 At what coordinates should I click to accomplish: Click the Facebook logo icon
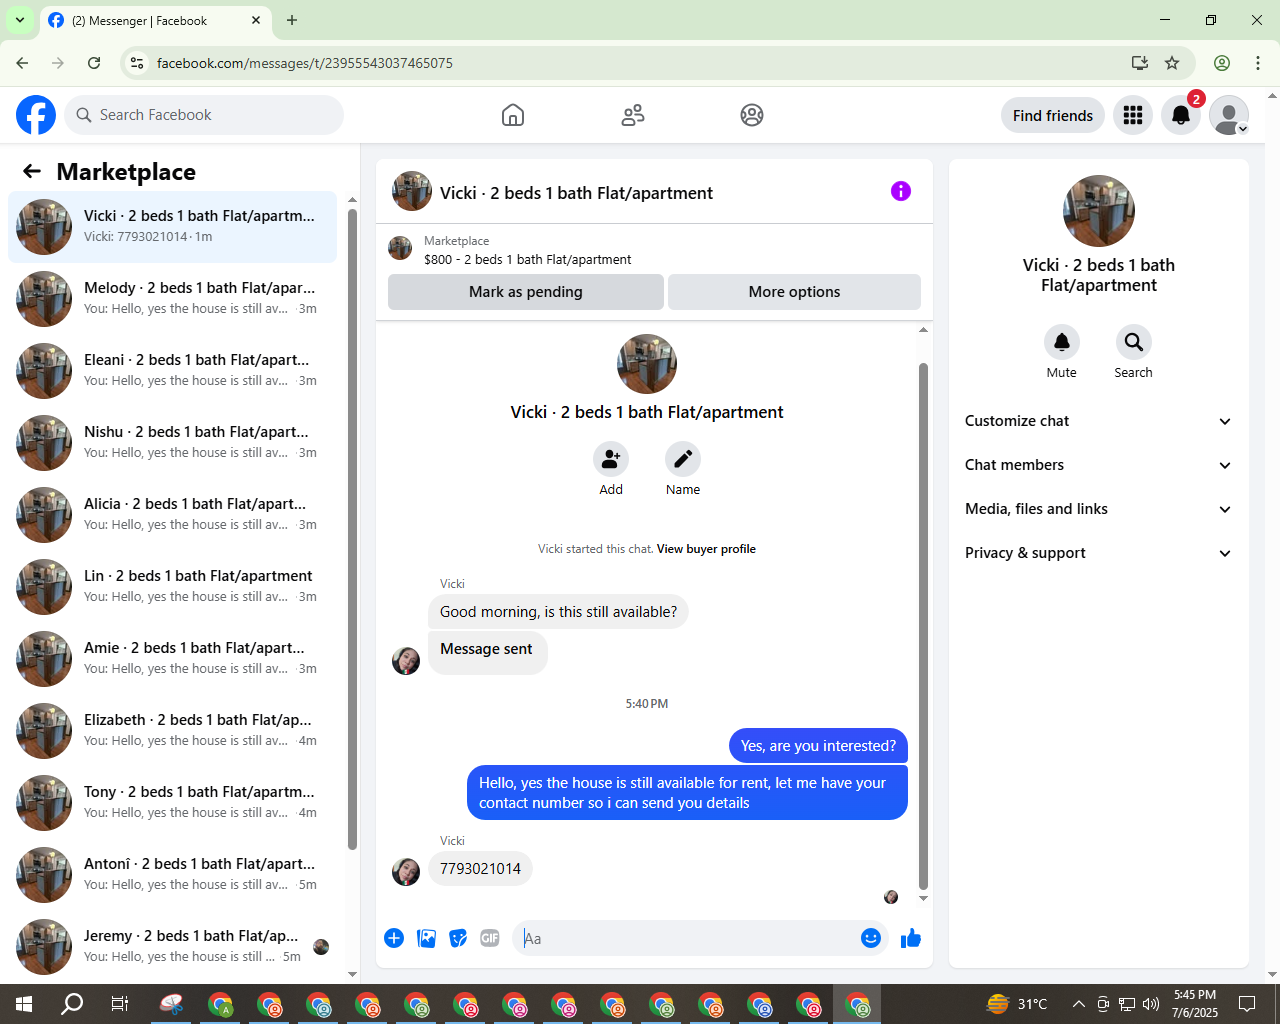pos(36,115)
